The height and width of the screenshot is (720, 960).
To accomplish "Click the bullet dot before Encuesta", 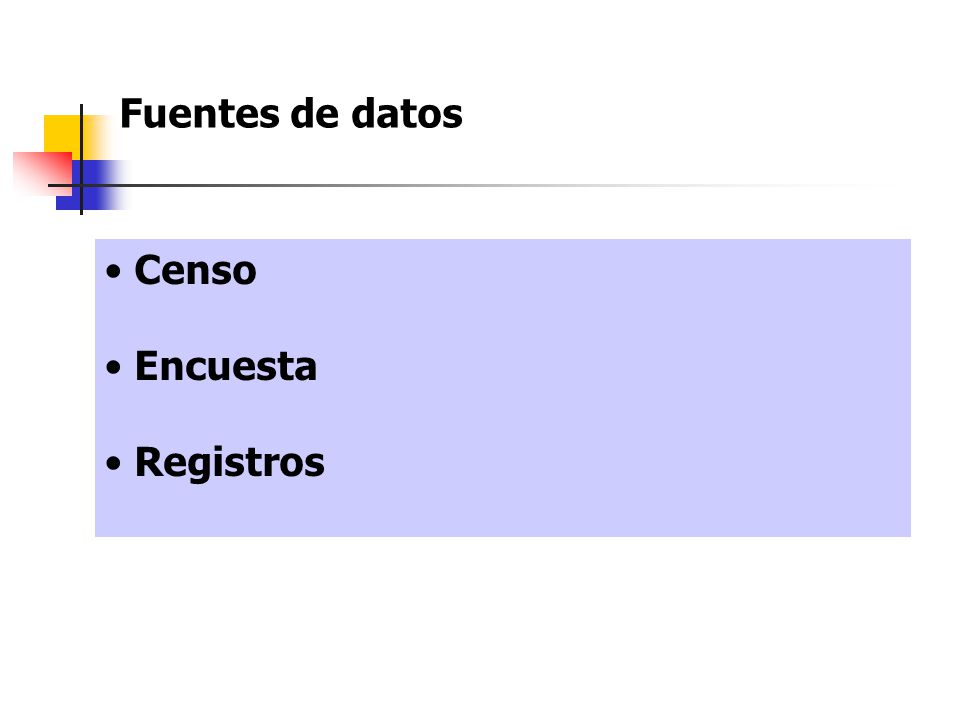I will coord(113,367).
